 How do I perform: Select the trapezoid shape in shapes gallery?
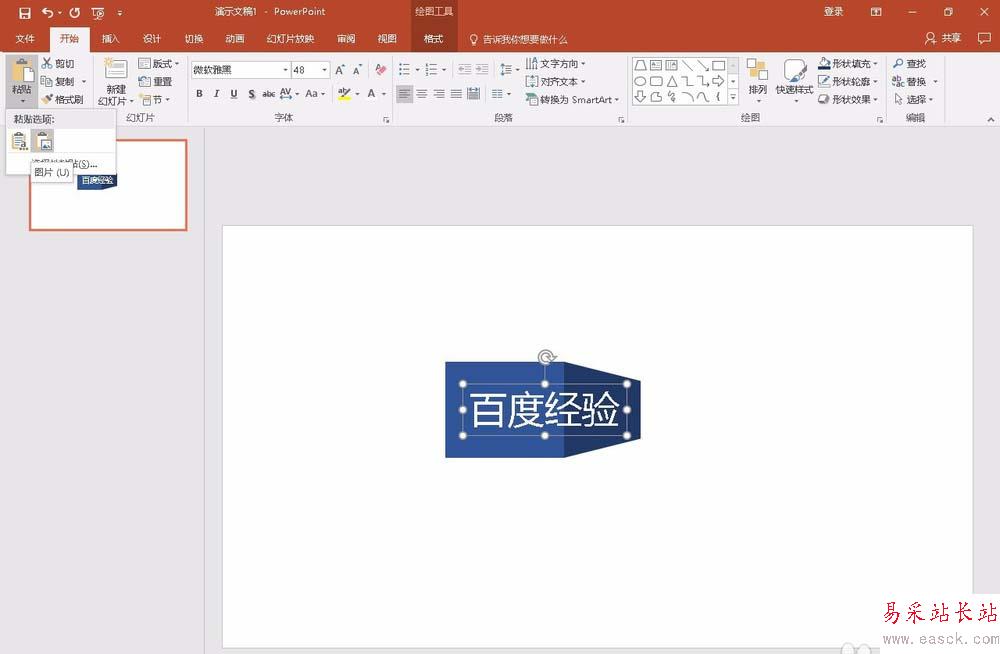tap(640, 65)
